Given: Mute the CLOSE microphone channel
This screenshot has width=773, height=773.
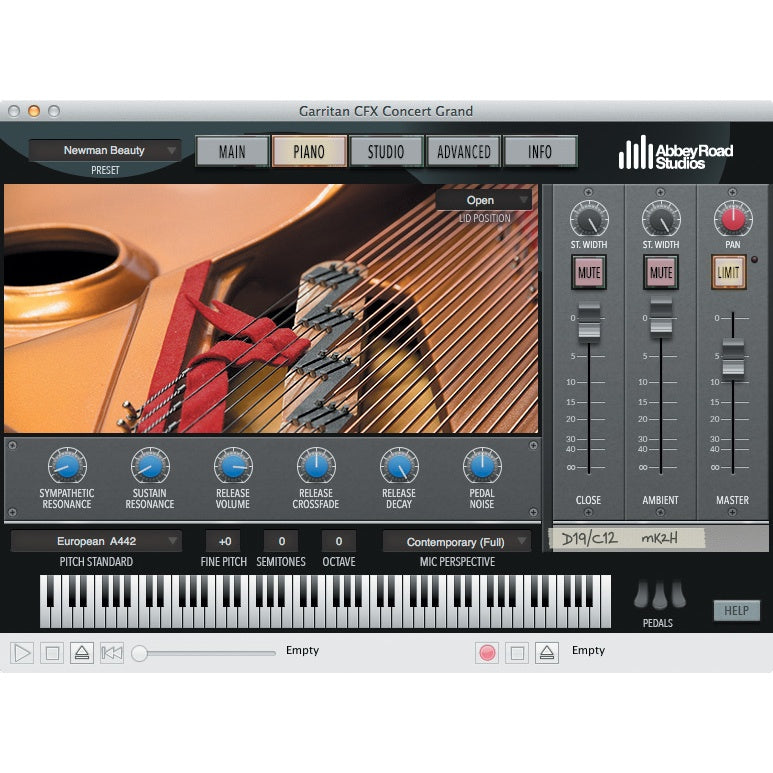Looking at the screenshot, I should [589, 272].
